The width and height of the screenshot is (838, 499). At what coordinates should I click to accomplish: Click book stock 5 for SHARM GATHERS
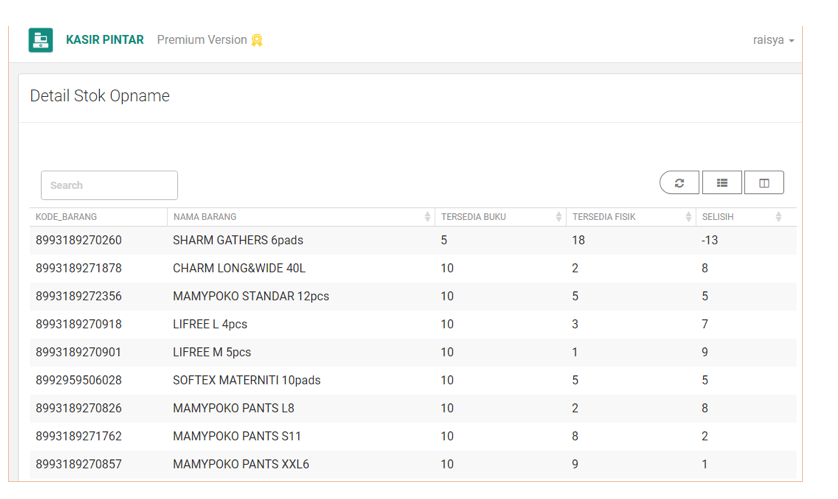pos(444,240)
